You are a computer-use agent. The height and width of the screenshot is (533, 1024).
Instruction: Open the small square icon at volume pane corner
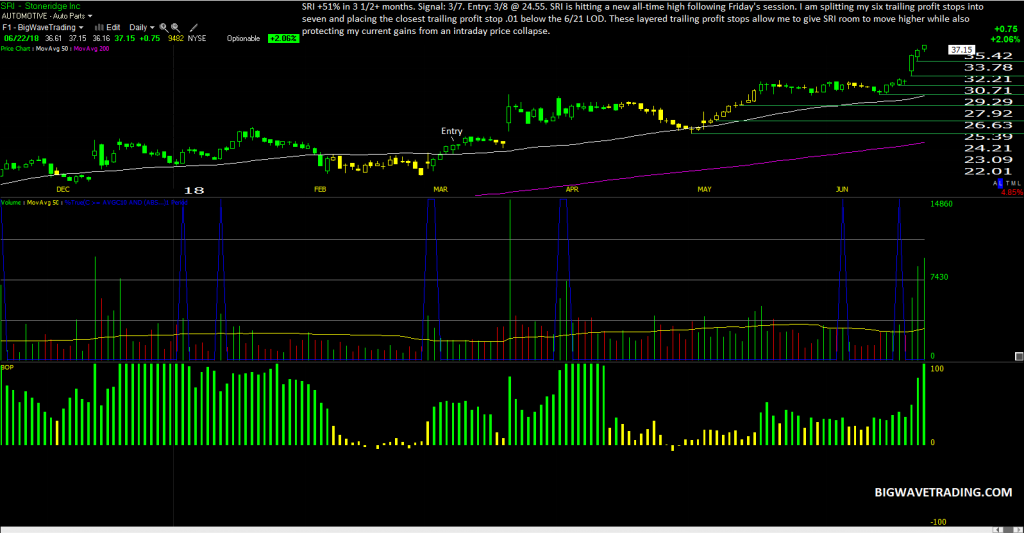(1019, 356)
